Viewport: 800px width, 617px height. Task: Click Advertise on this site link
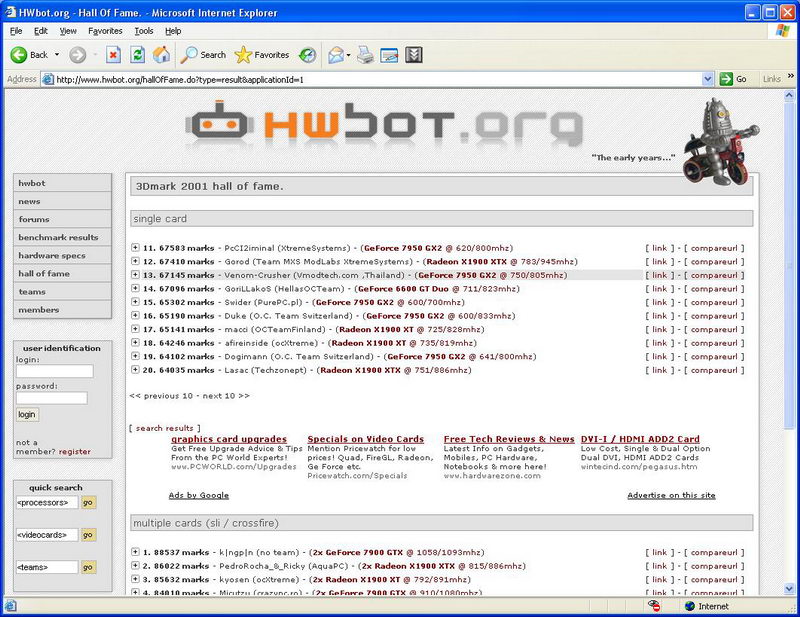(x=671, y=495)
